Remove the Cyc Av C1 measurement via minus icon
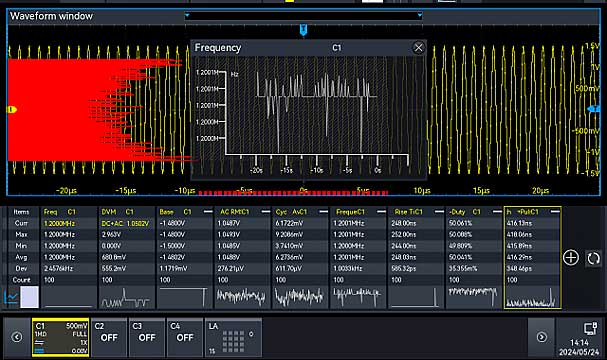Viewport: 607px width, 360px height. click(323, 211)
